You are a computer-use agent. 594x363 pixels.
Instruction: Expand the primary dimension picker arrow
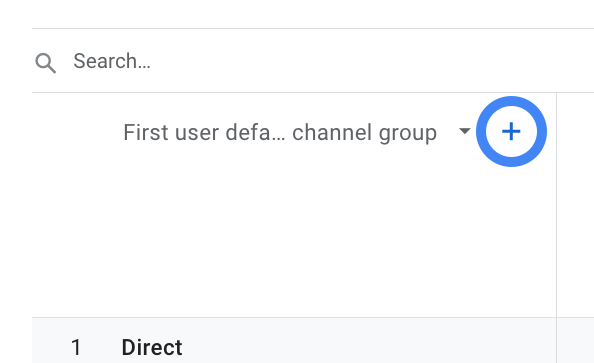pyautogui.click(x=464, y=131)
